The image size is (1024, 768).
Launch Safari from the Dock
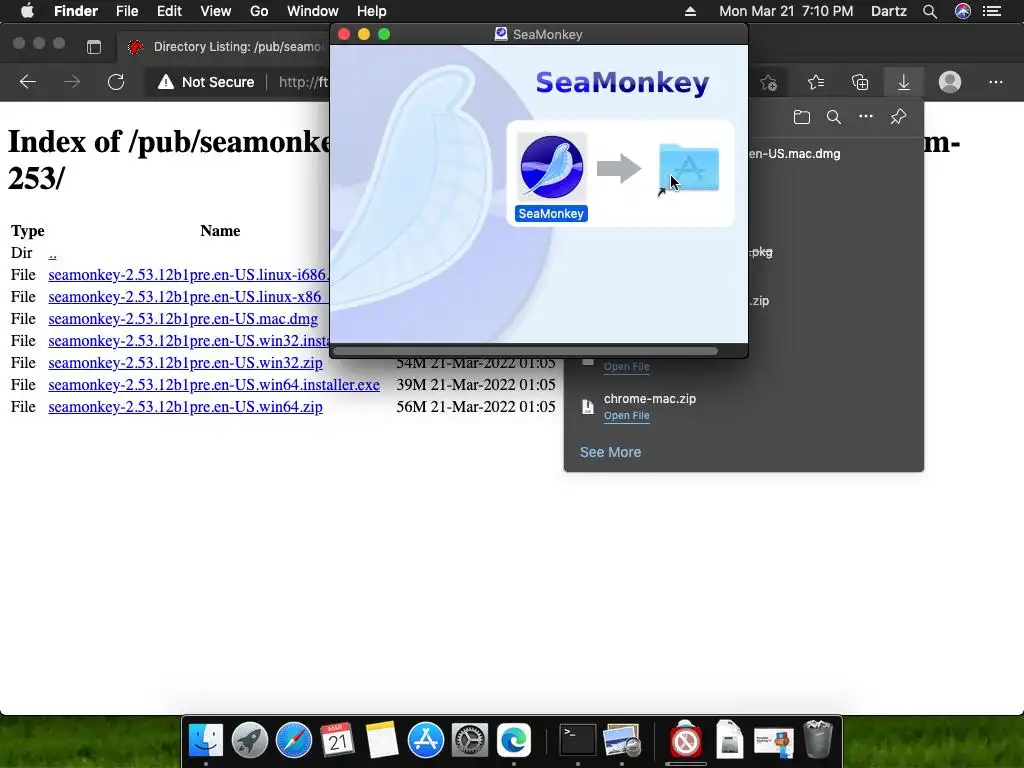click(x=294, y=740)
